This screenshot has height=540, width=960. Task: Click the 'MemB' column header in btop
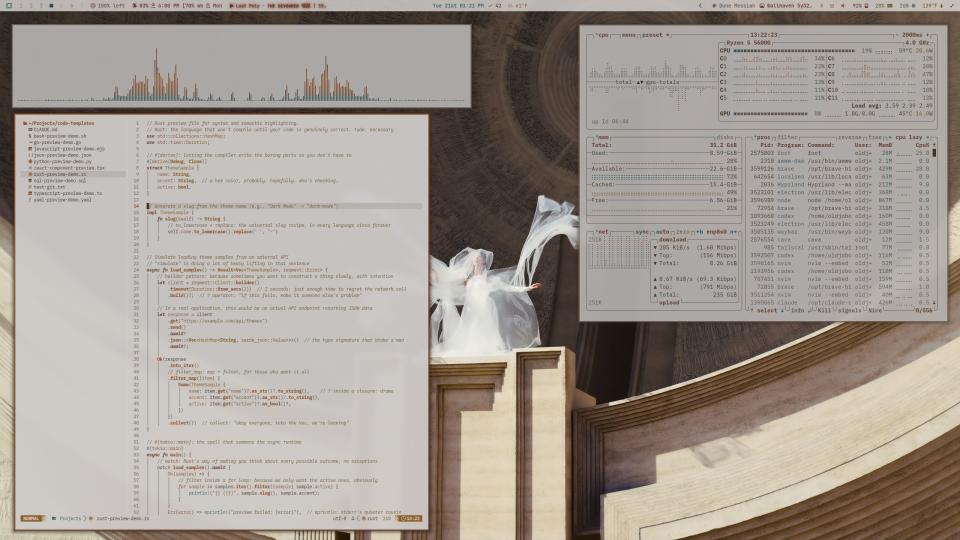[885, 145]
